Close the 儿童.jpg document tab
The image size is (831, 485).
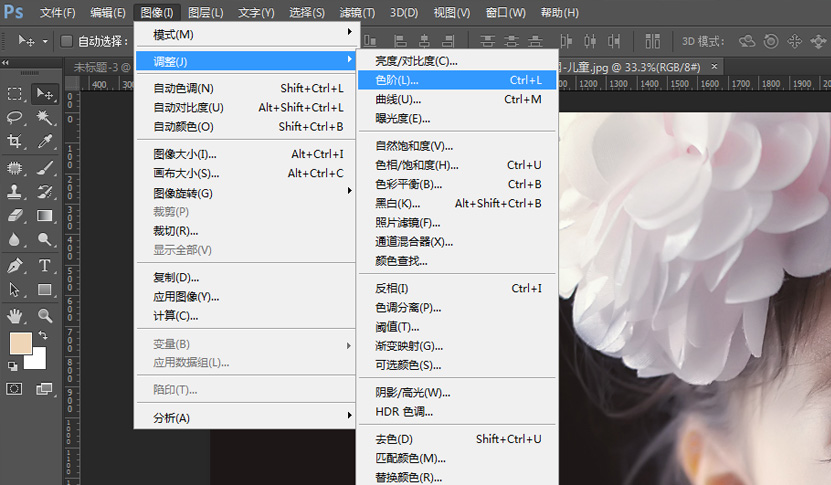(714, 66)
